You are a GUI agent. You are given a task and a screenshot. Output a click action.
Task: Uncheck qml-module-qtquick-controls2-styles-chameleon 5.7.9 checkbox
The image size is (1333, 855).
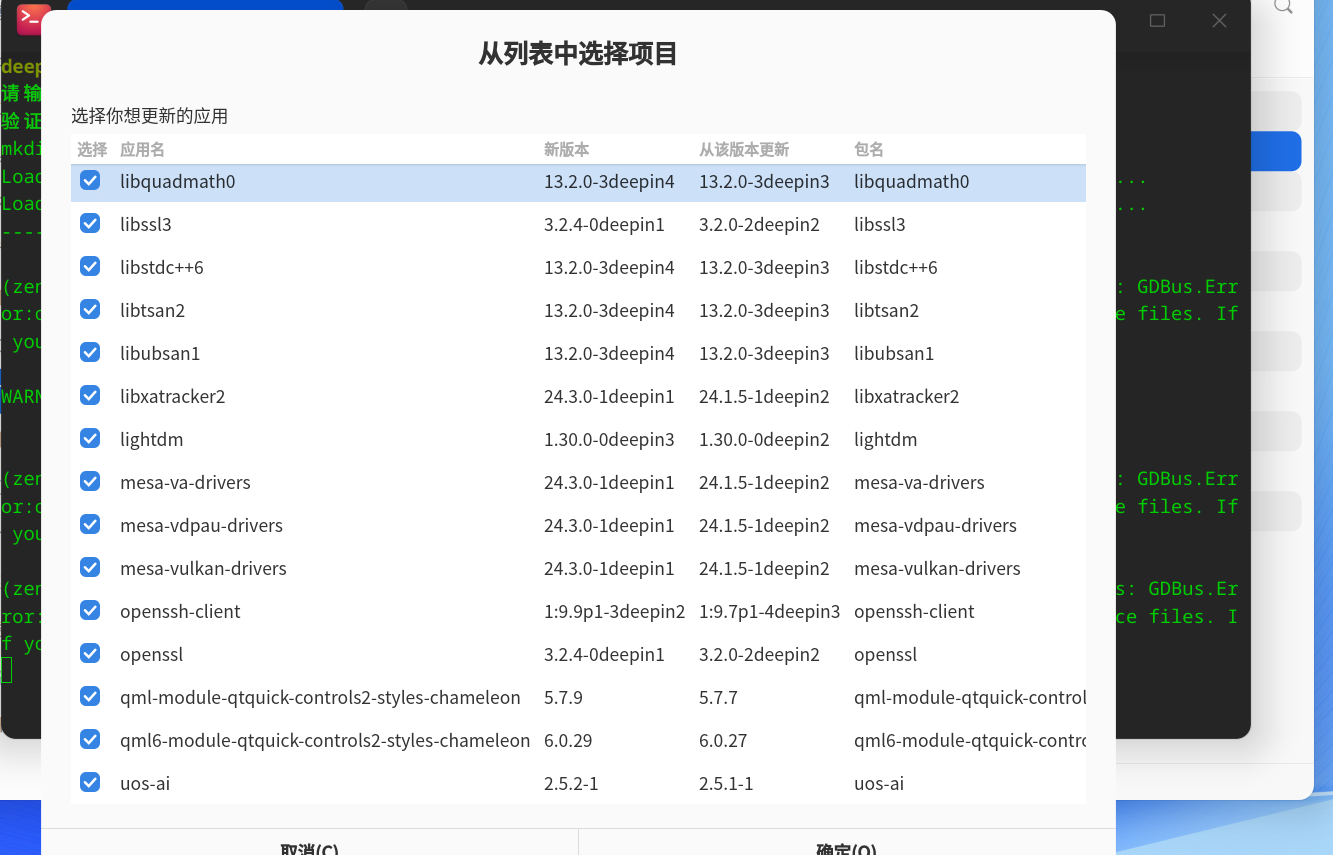tap(90, 697)
